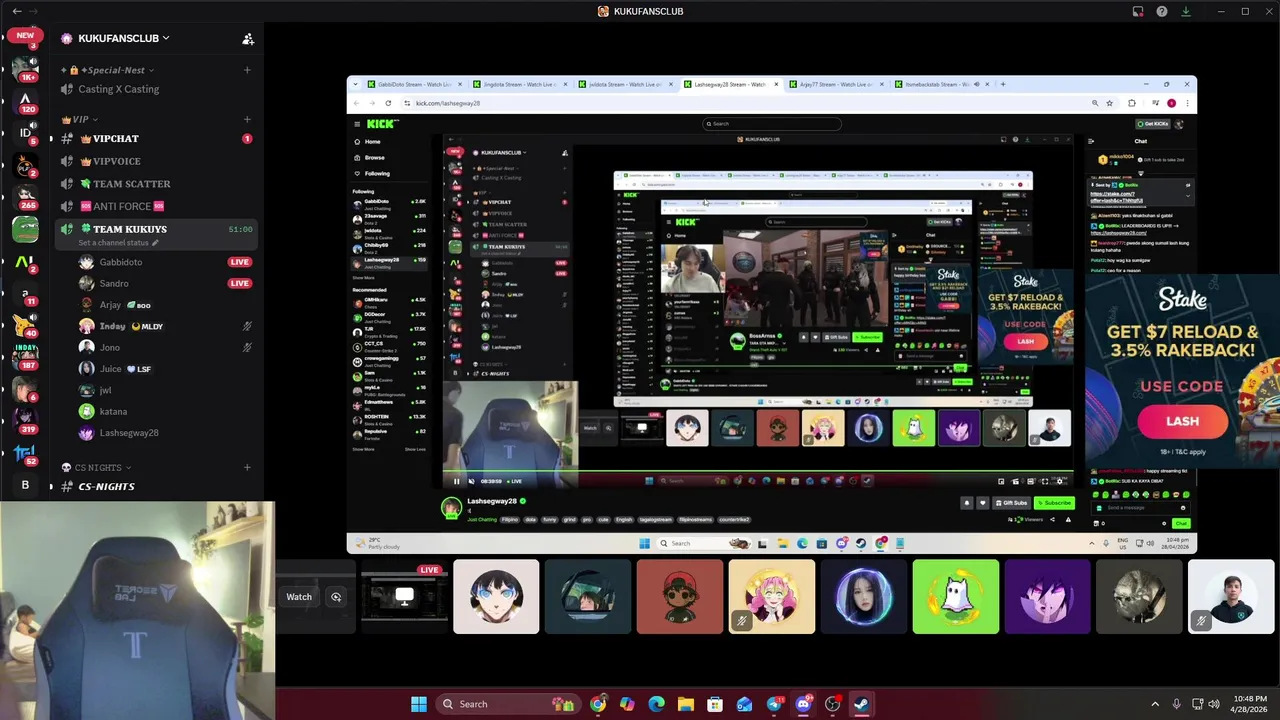Collapse the CS NIGHTS category

click(96, 467)
